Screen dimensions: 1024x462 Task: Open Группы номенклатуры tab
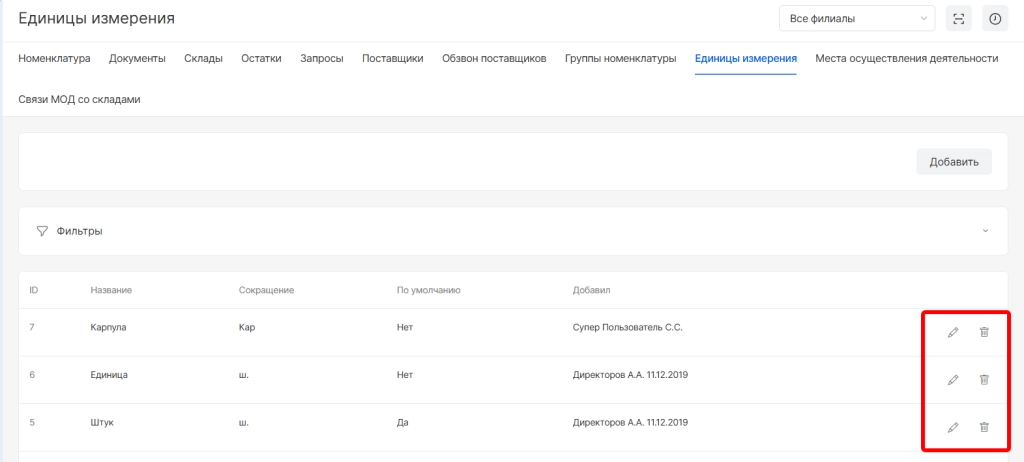point(620,58)
